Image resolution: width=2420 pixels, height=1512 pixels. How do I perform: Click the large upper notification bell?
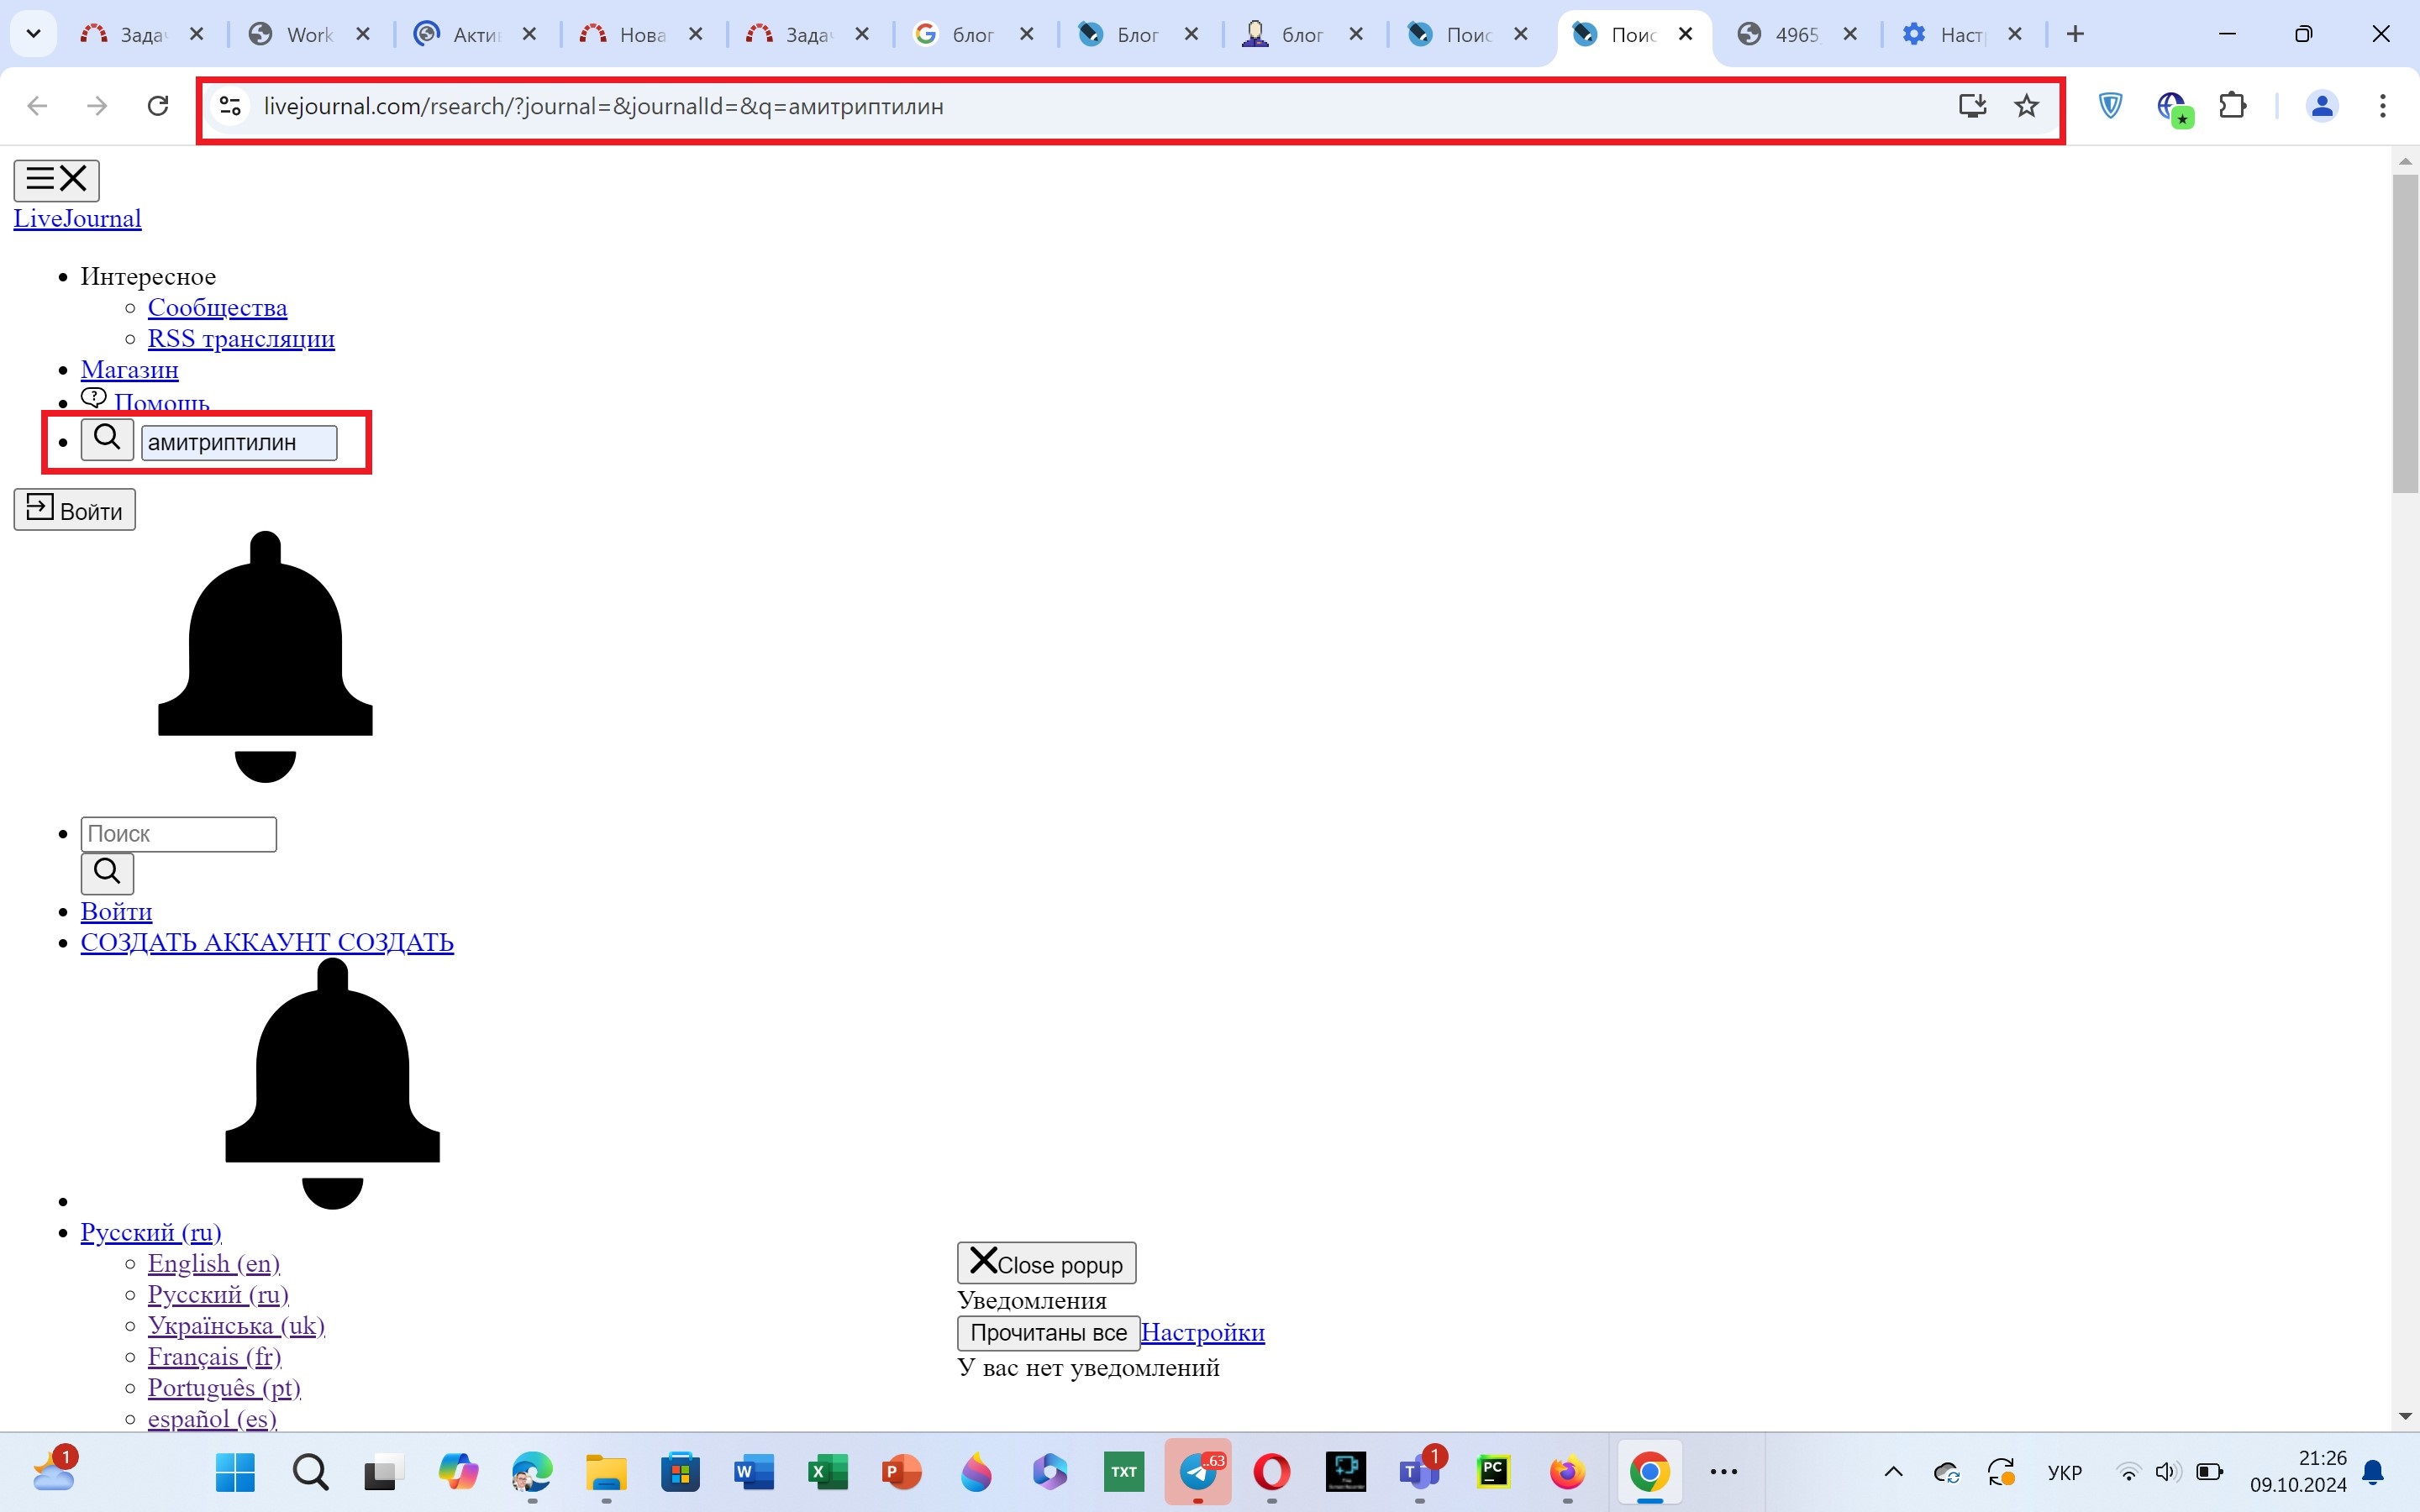265,656
